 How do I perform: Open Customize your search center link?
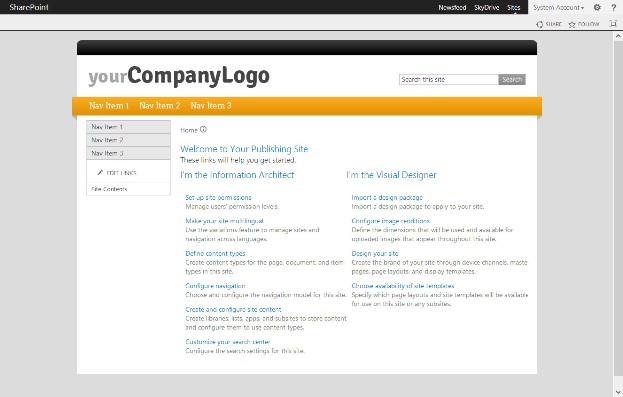point(228,342)
